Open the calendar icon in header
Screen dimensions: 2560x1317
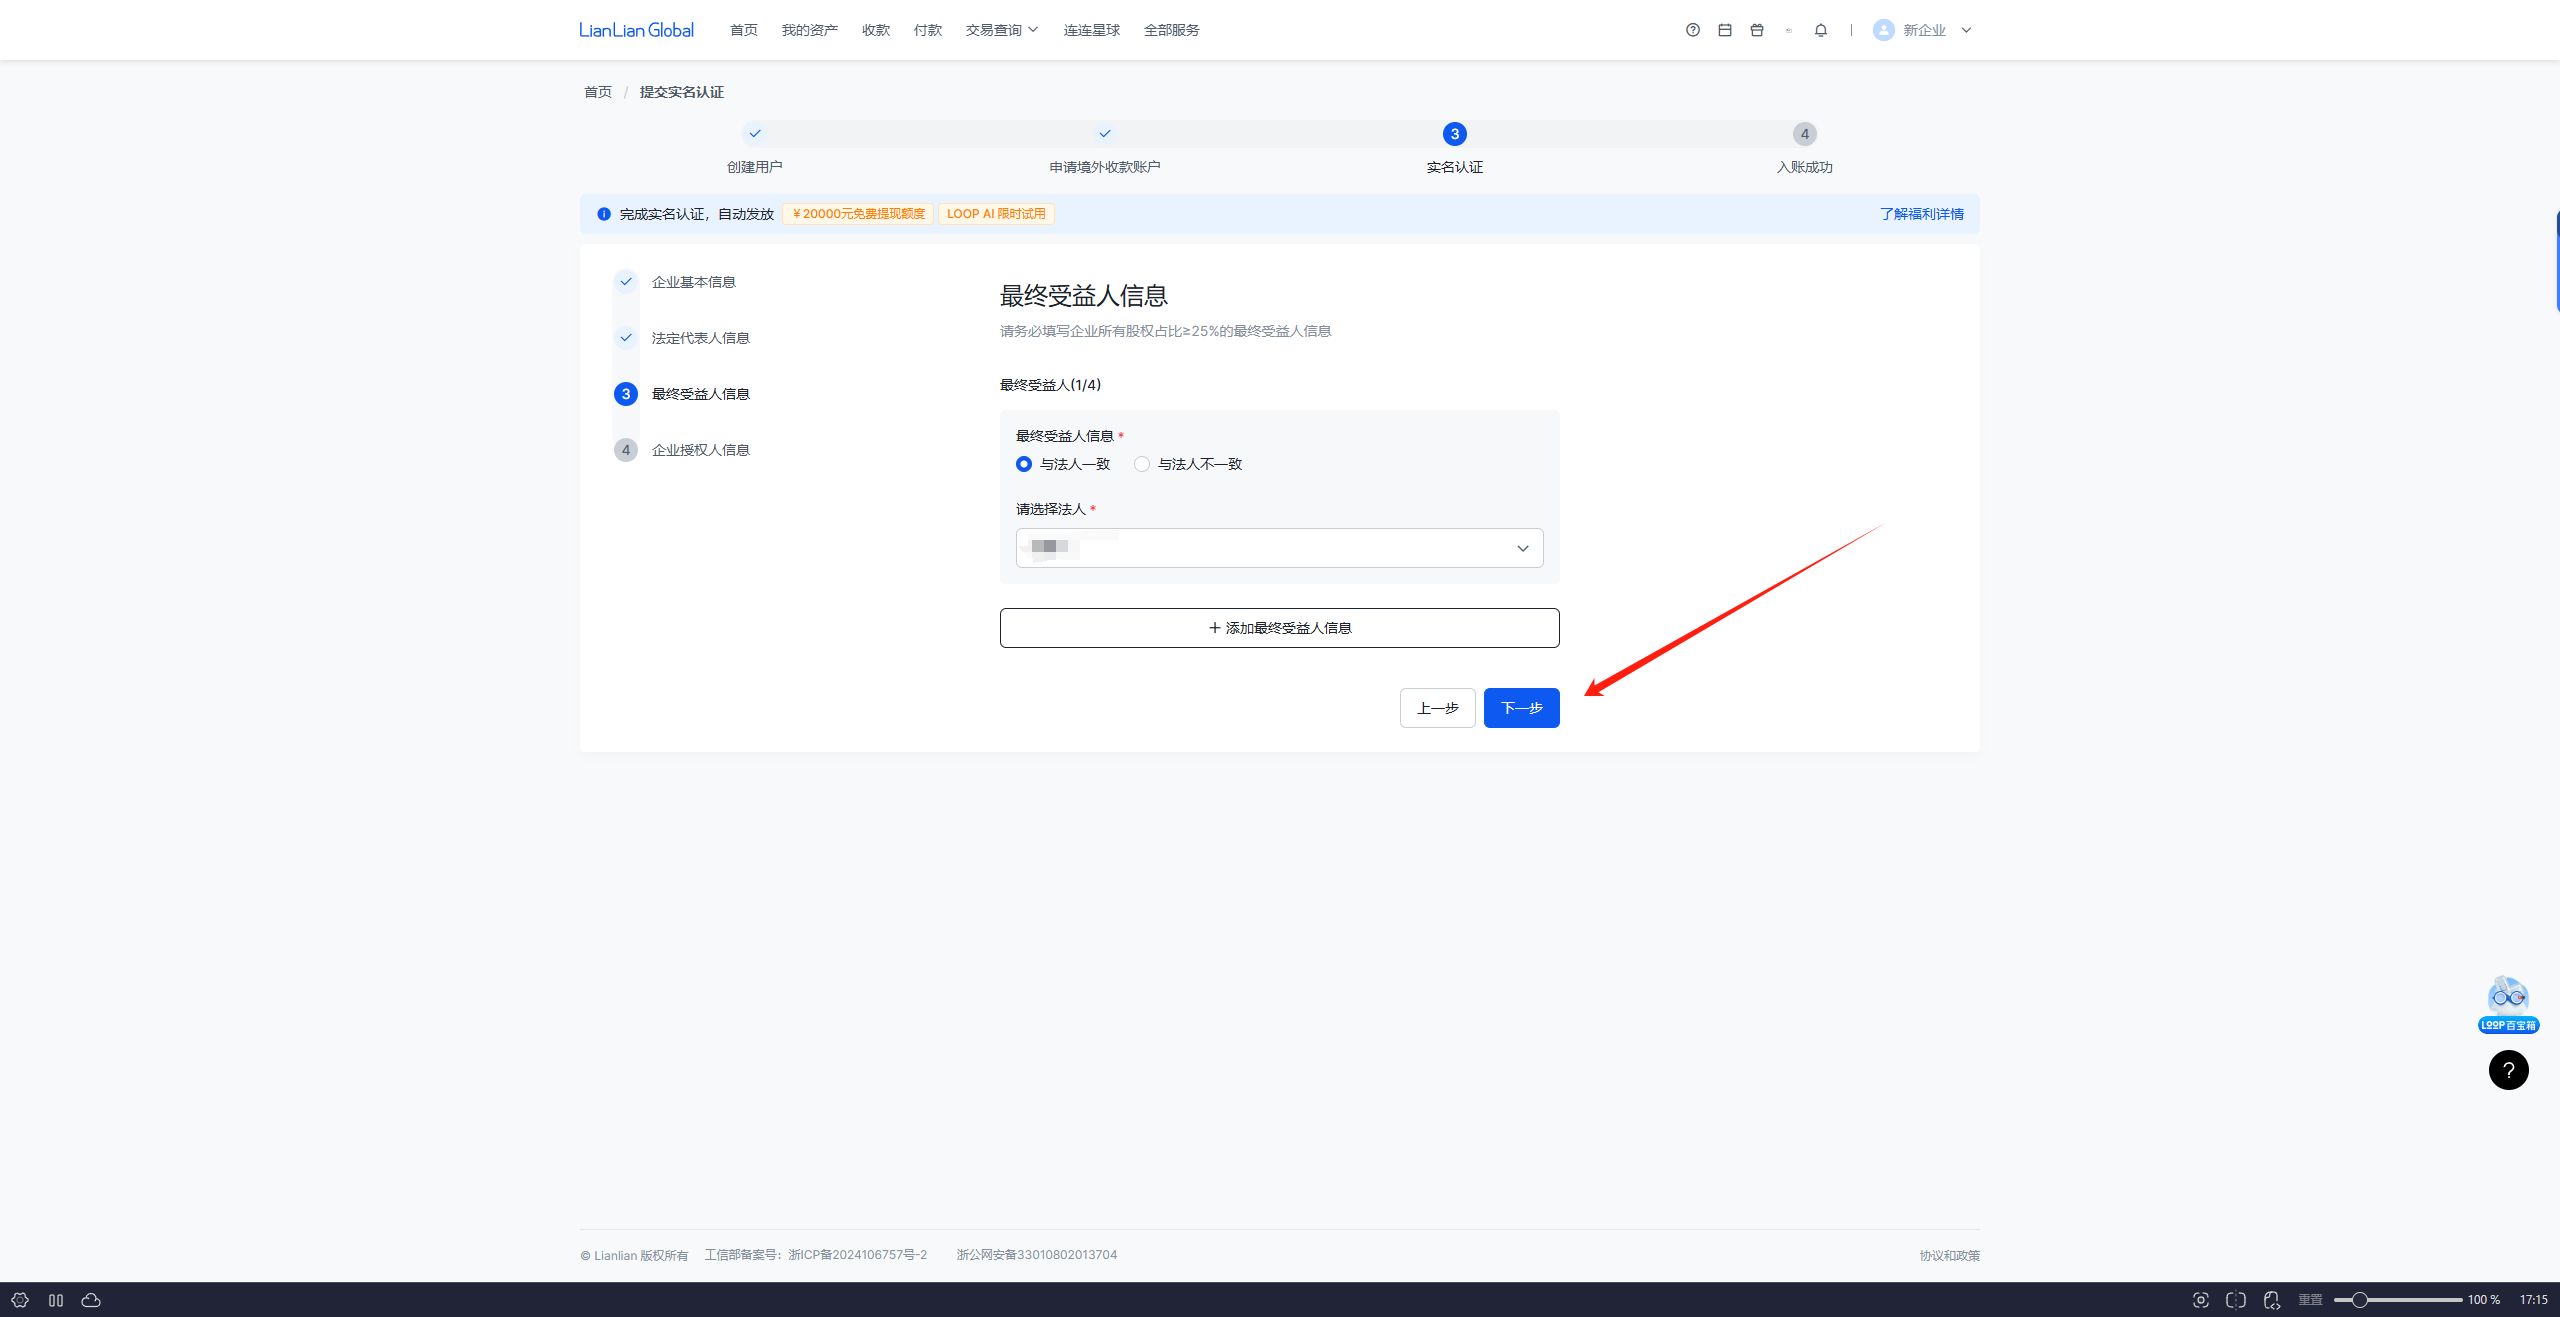tap(1725, 30)
